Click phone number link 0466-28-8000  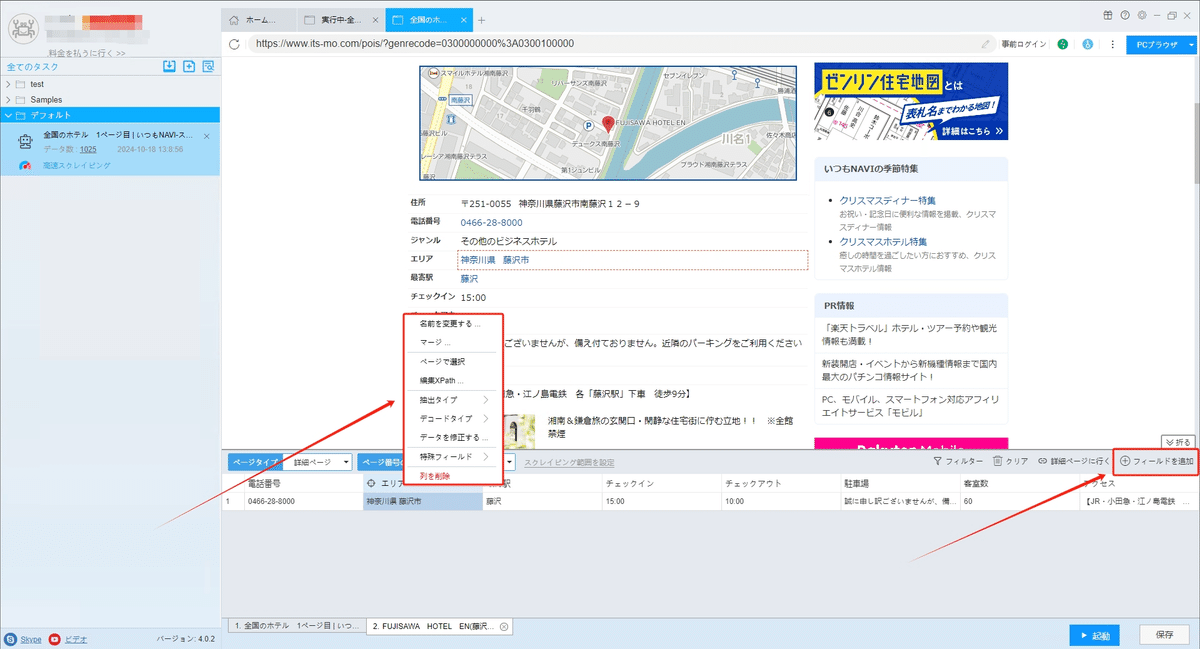[491, 222]
